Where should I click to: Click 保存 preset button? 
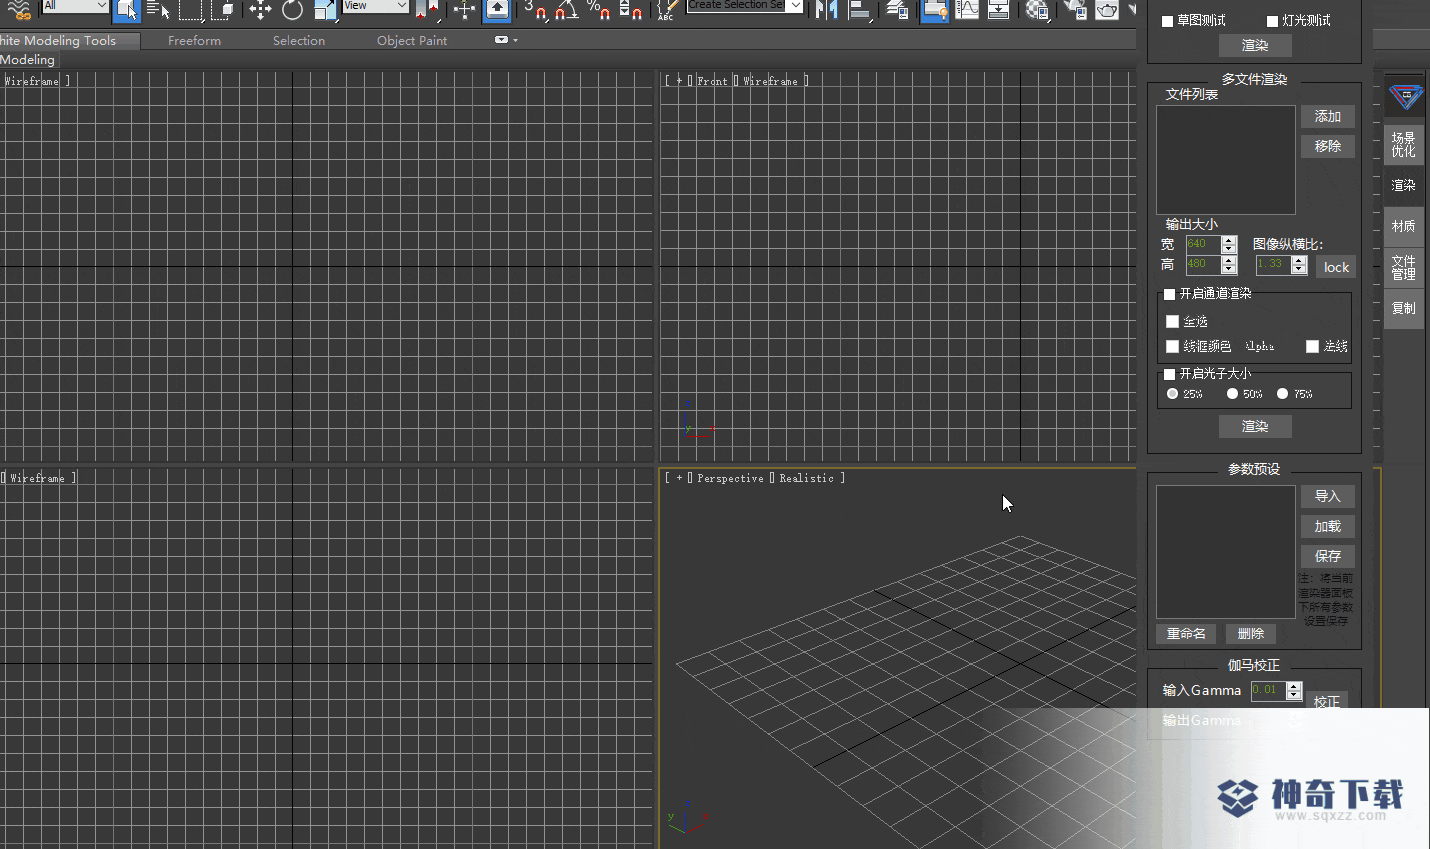click(1328, 556)
